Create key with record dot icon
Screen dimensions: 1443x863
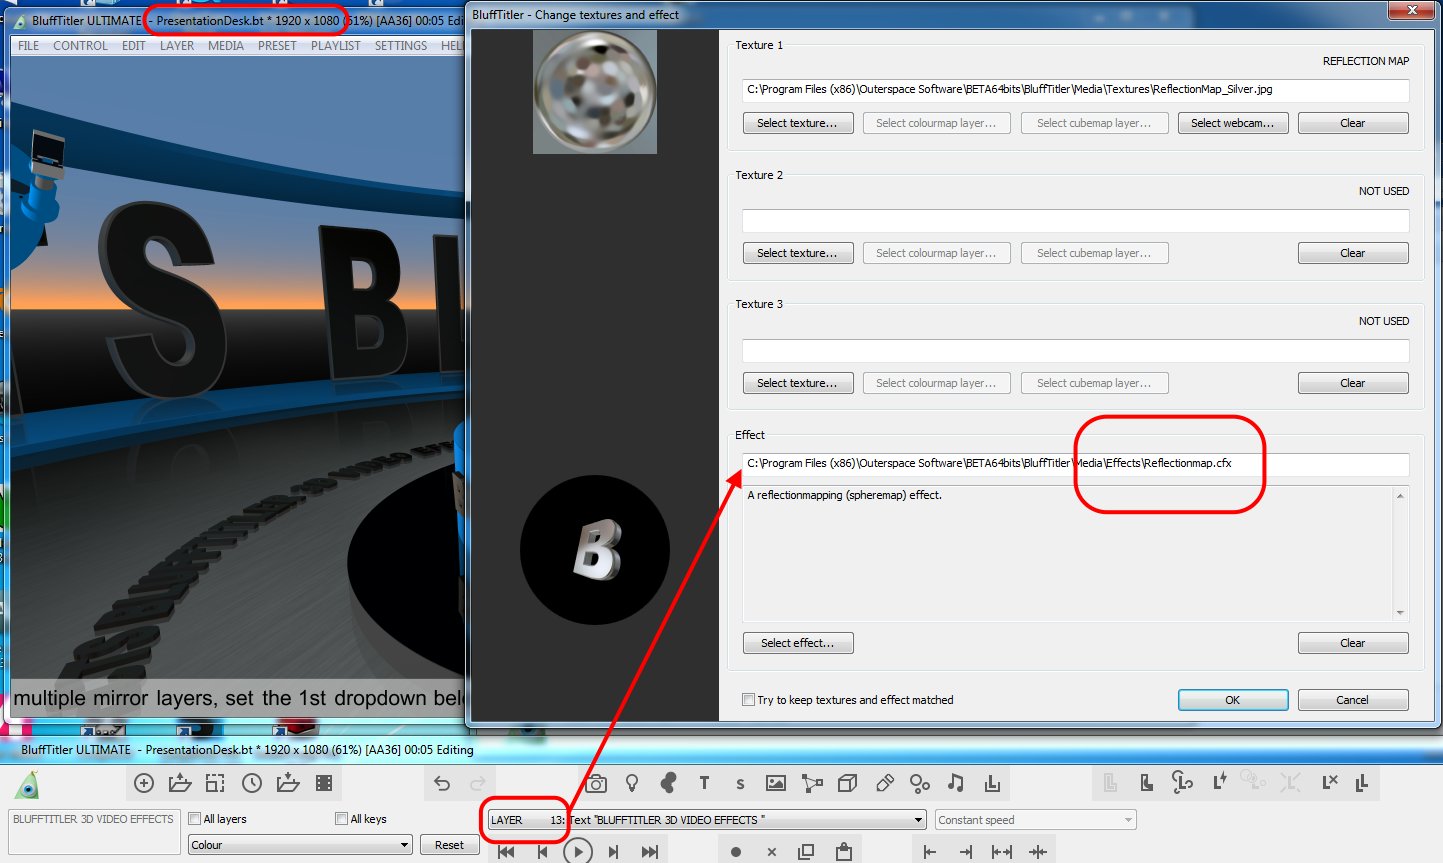click(736, 852)
